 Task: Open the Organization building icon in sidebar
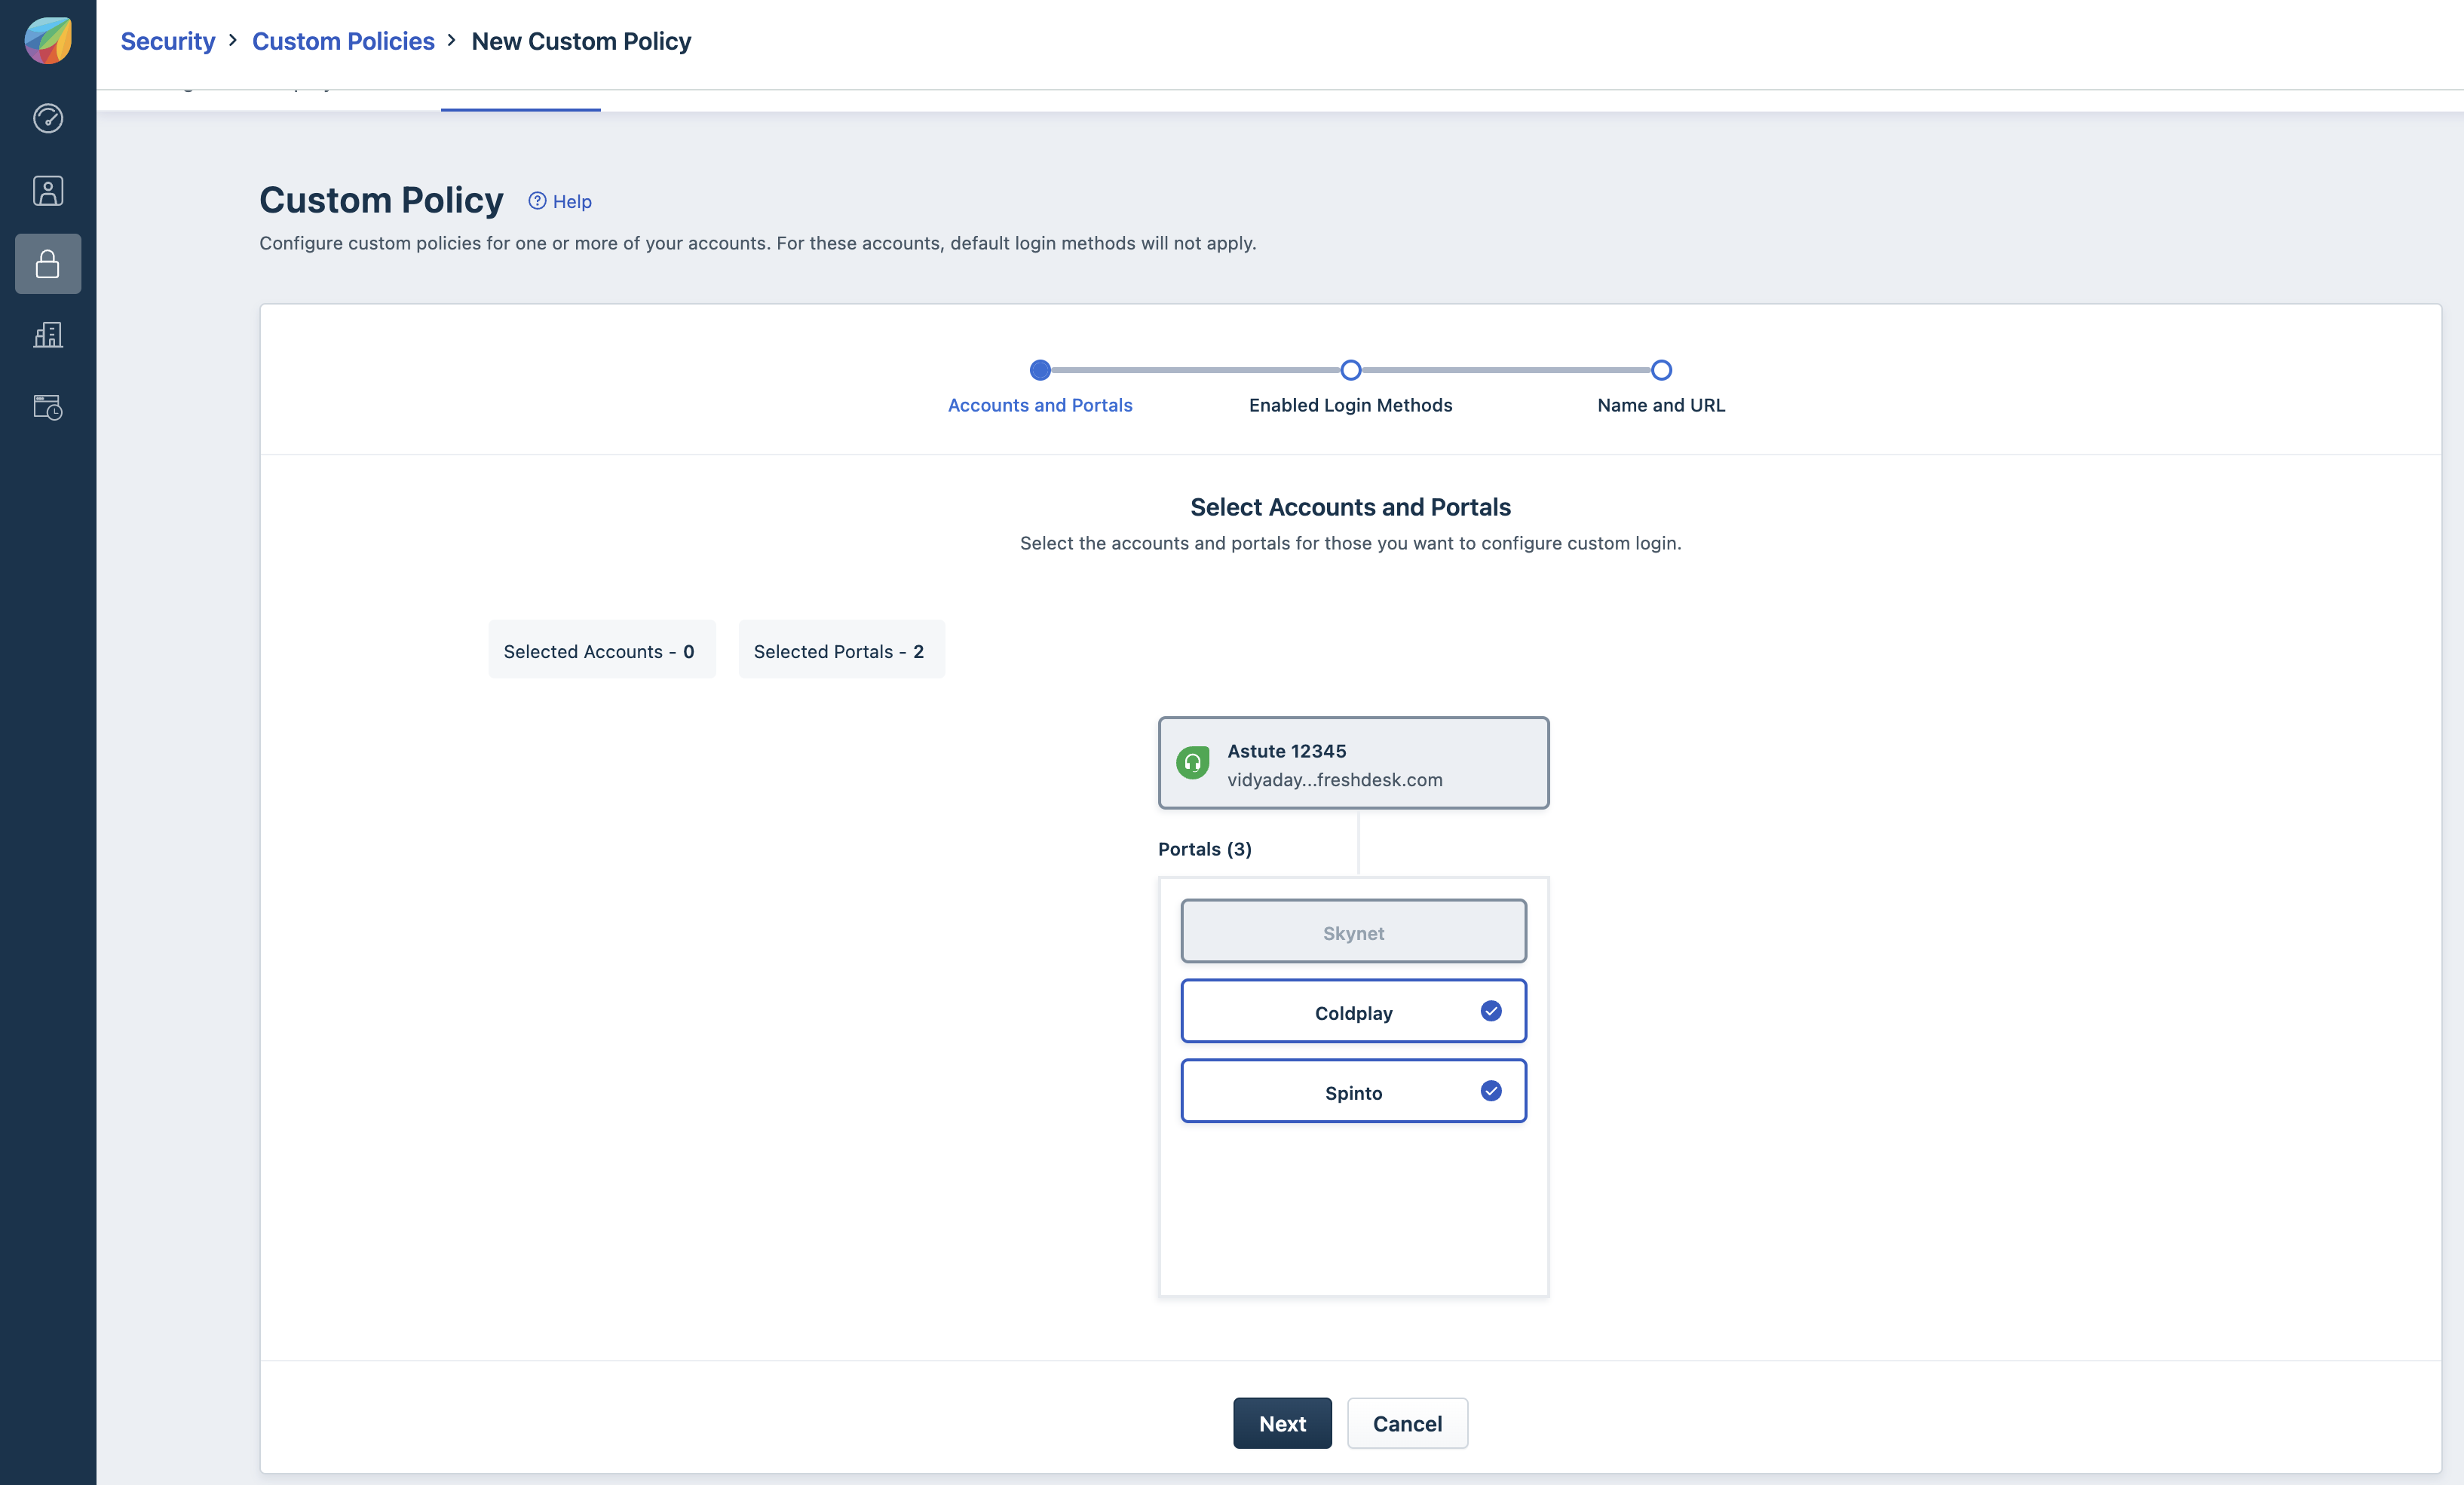(x=48, y=335)
